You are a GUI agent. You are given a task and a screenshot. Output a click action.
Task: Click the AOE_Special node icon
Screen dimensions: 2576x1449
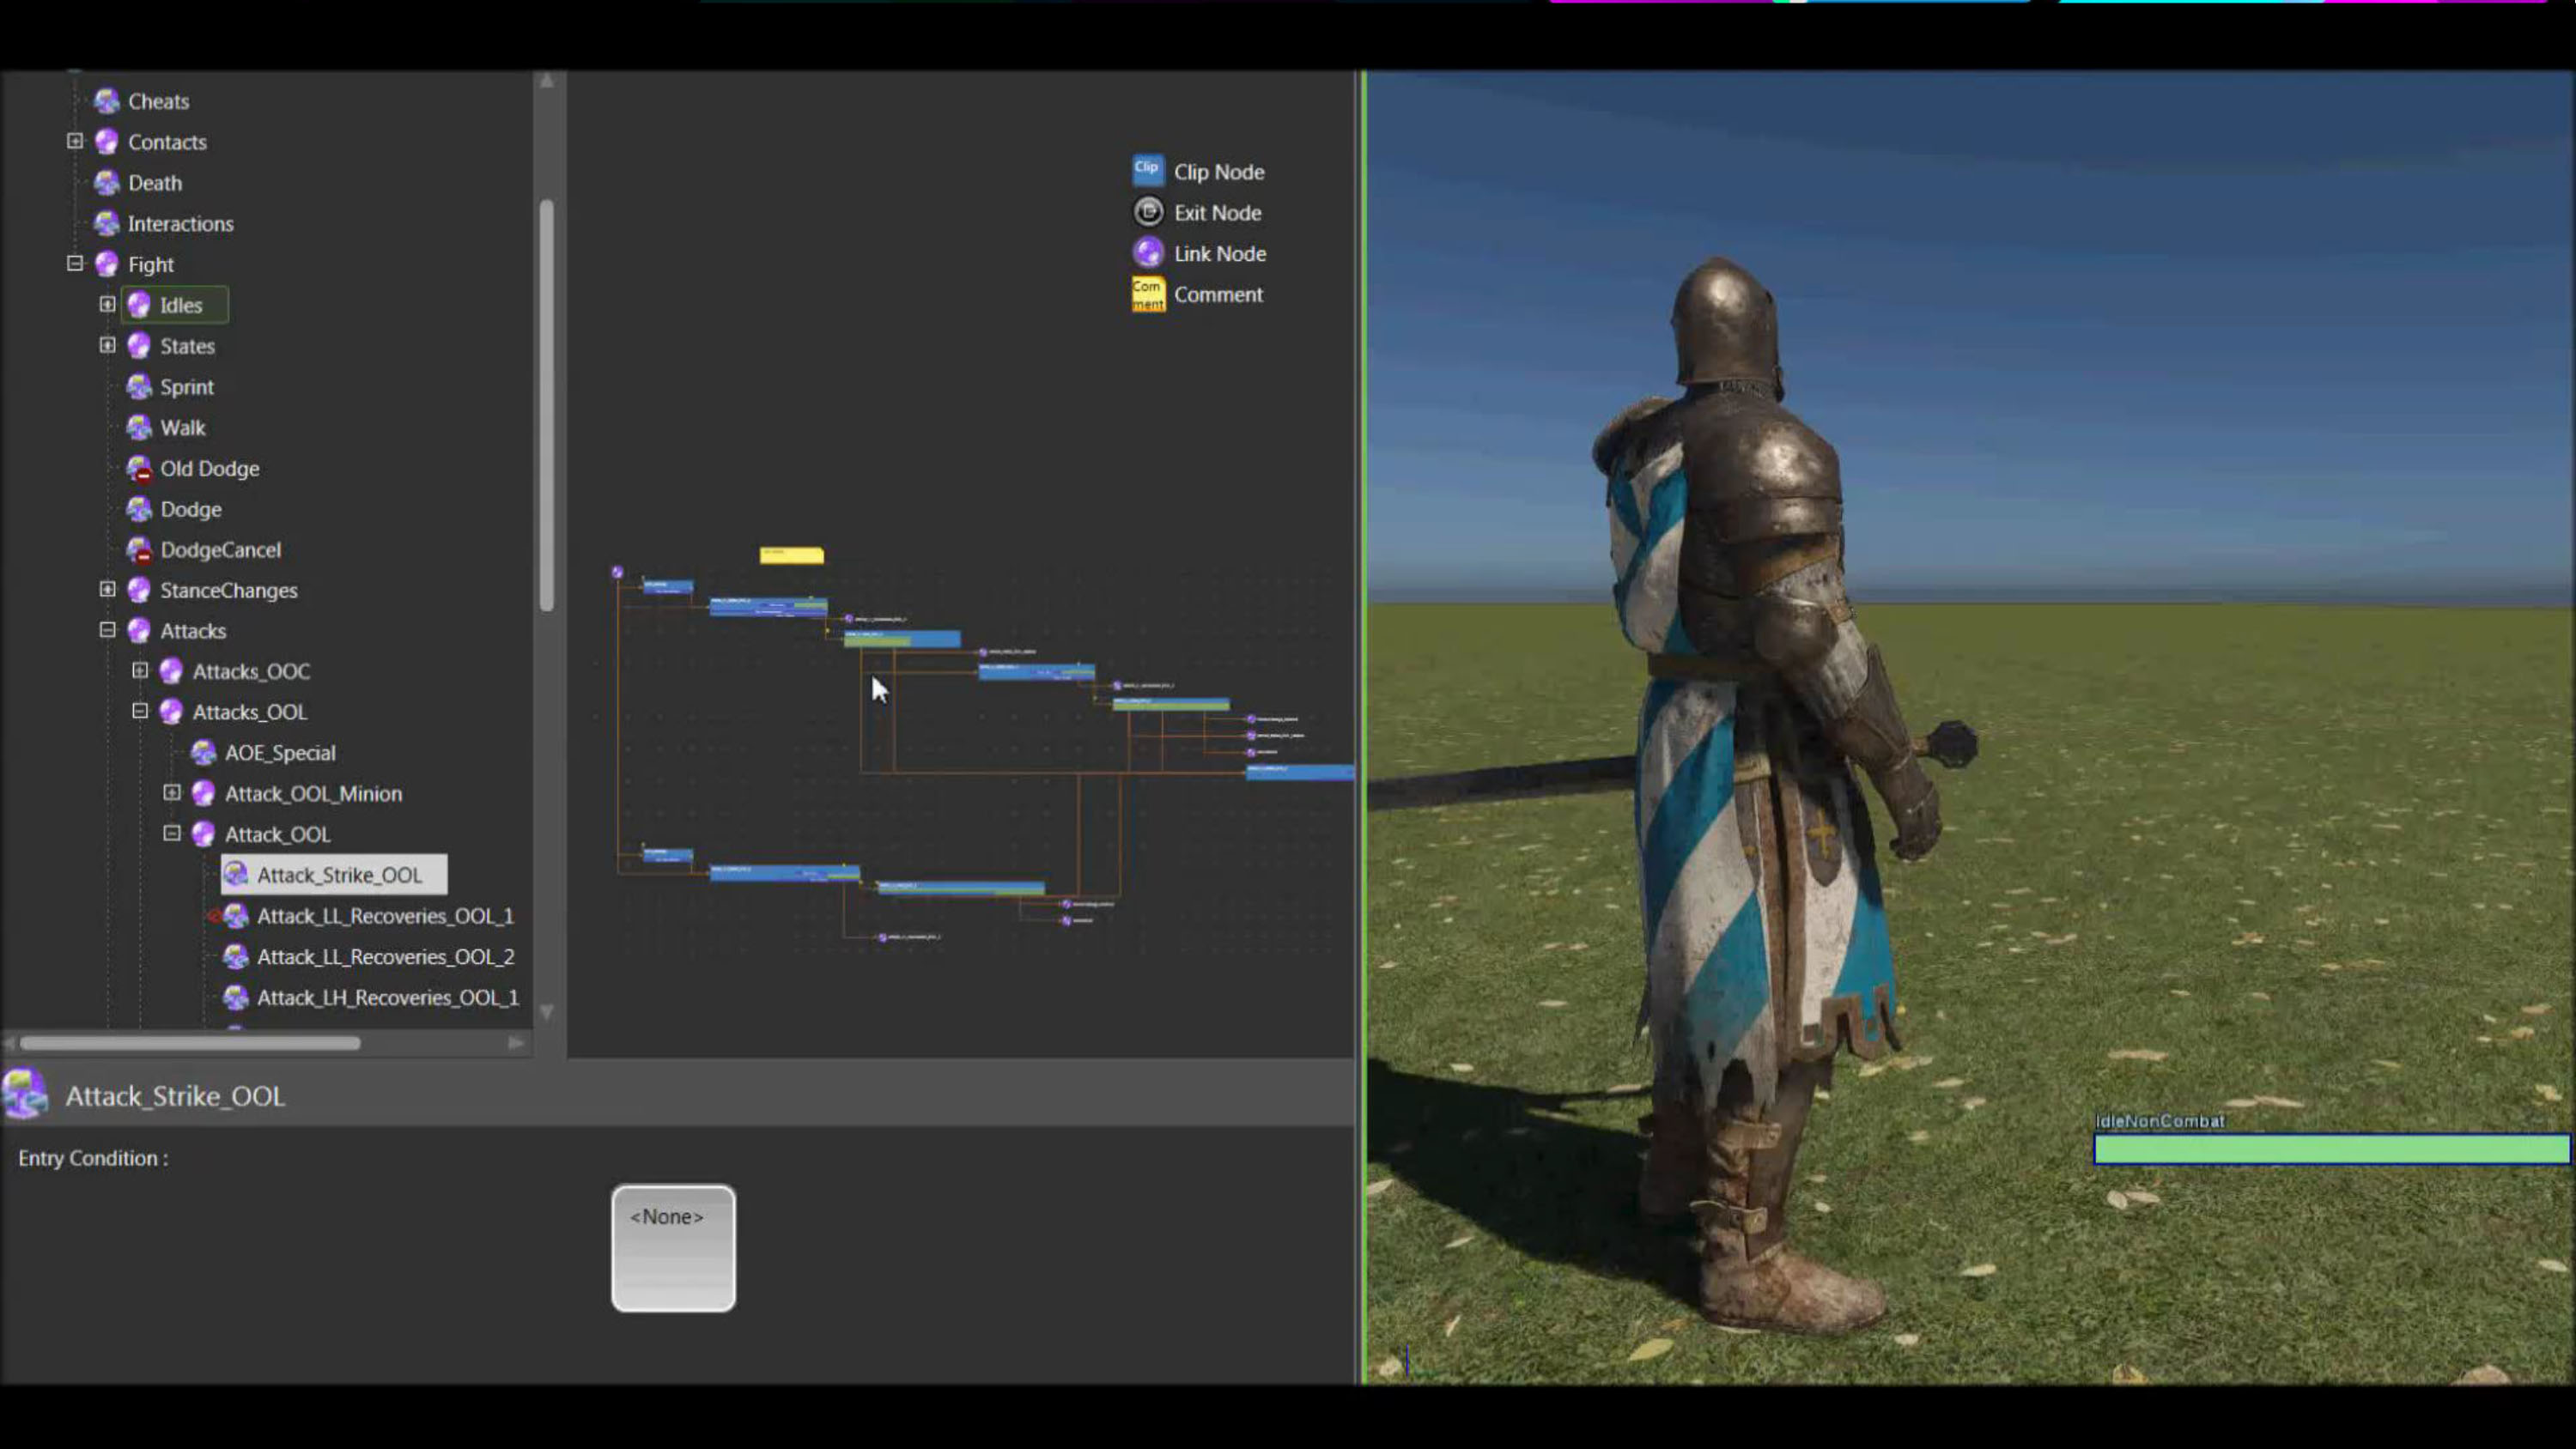coord(204,753)
